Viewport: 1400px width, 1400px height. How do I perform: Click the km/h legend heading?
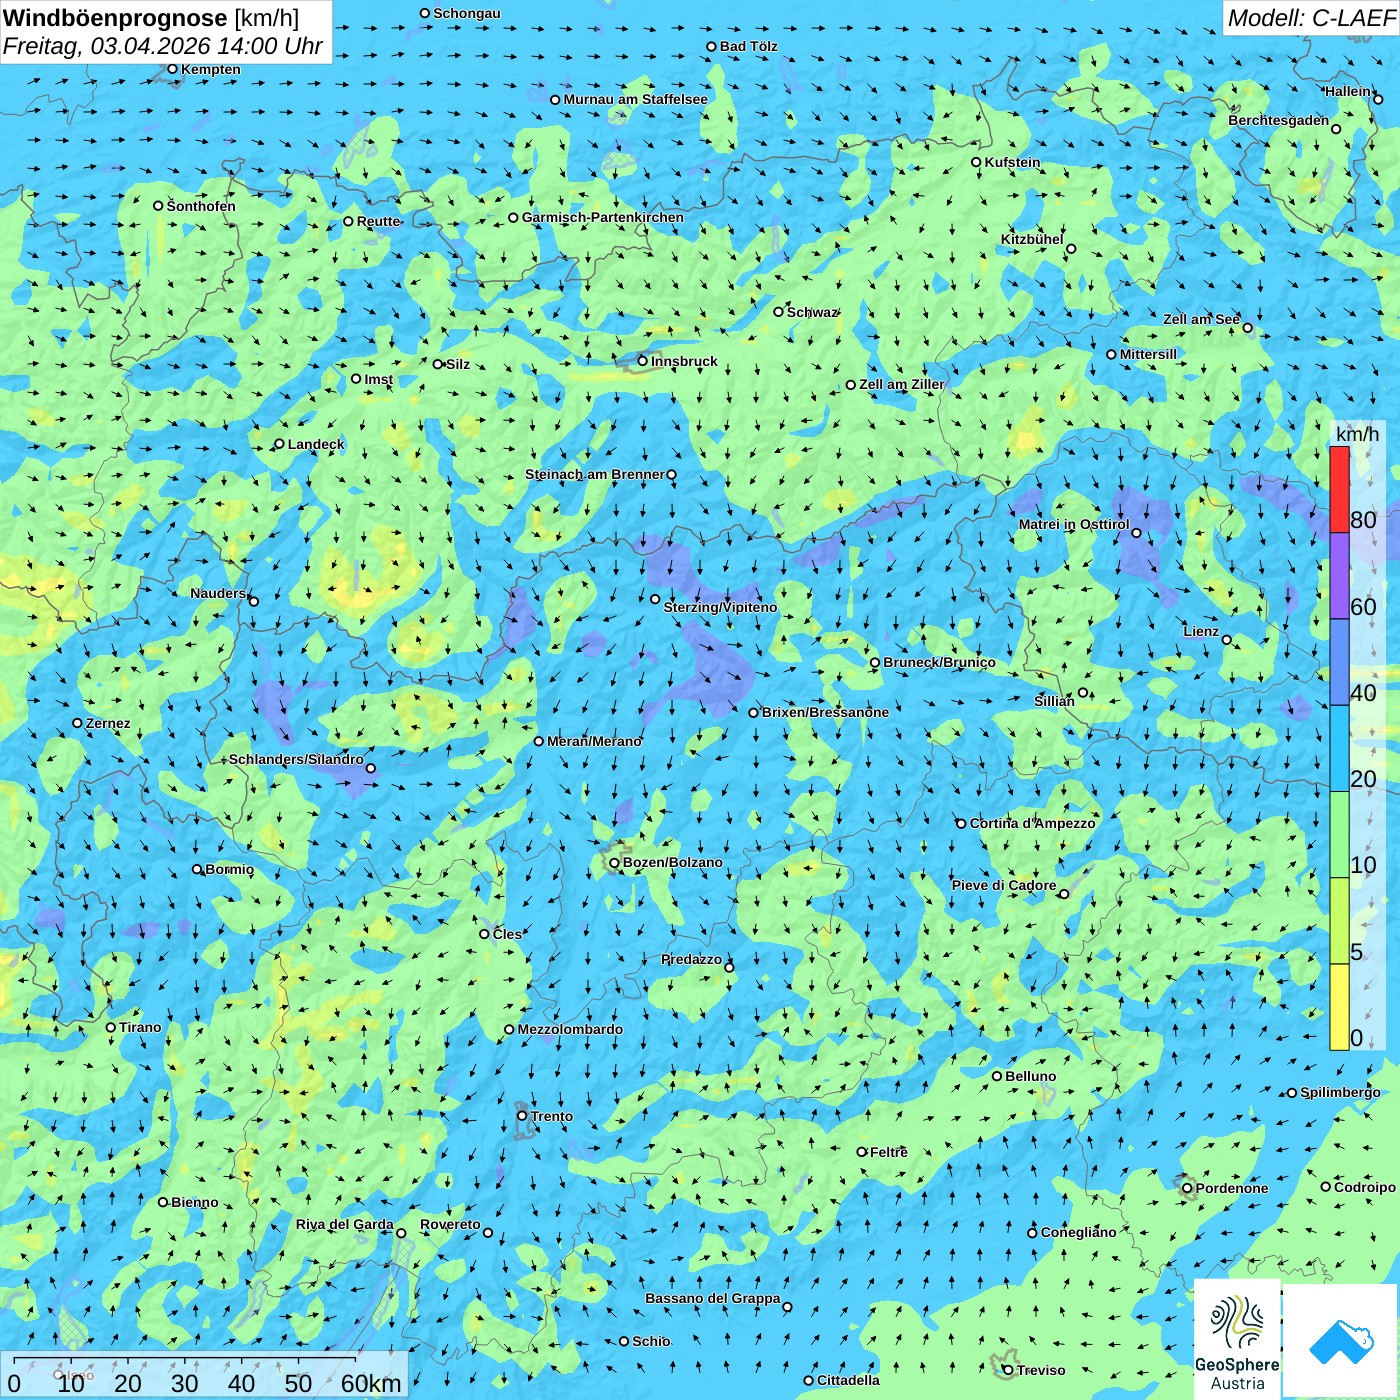click(x=1357, y=434)
